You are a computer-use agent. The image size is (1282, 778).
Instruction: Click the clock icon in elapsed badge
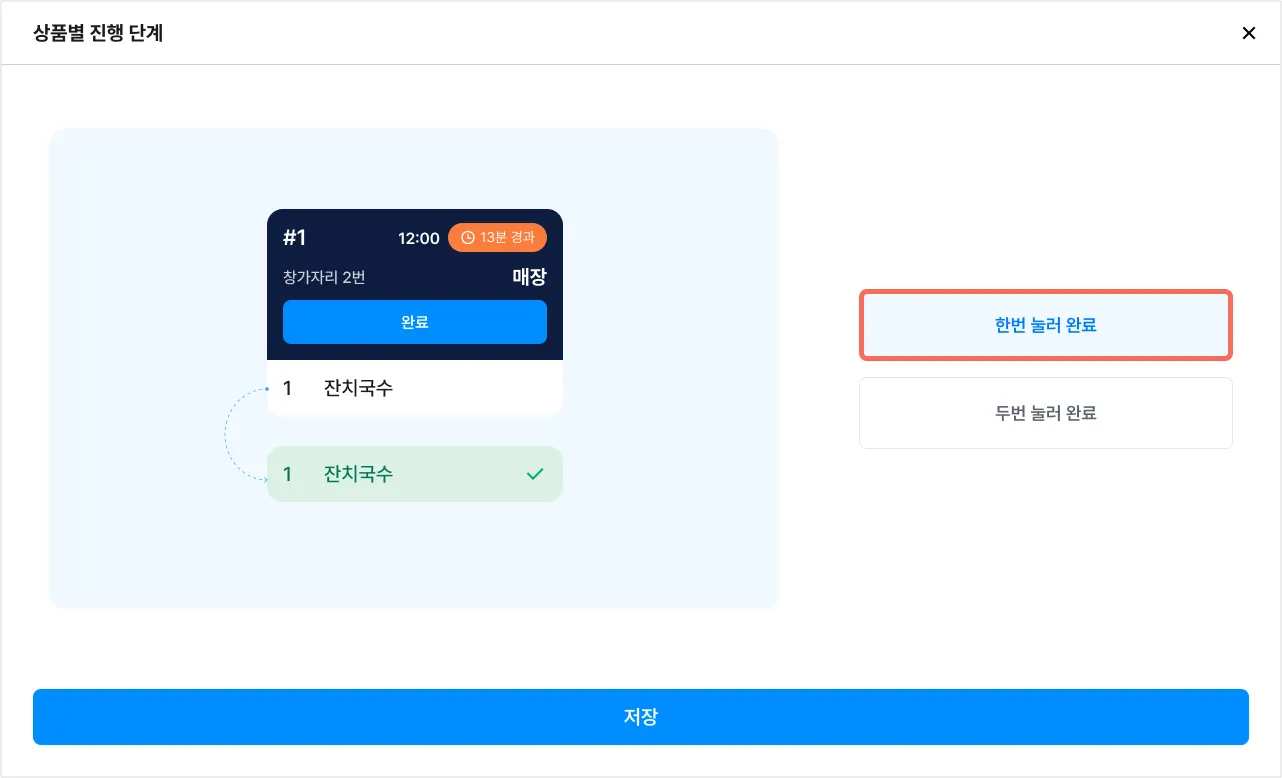[467, 238]
